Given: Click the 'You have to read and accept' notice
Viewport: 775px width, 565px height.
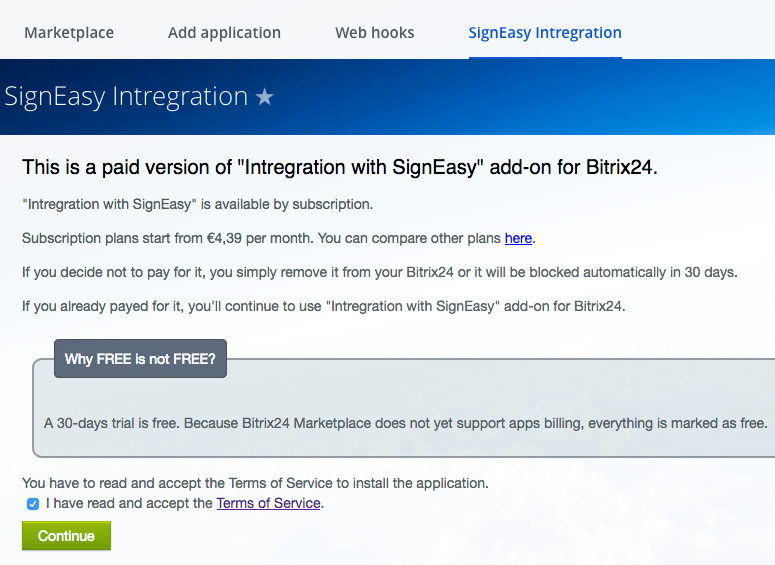Looking at the screenshot, I should [x=255, y=483].
